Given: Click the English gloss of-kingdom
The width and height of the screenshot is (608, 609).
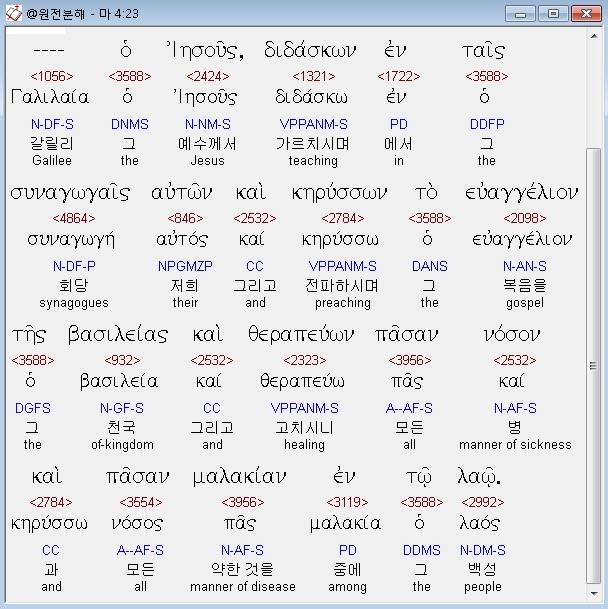Looking at the screenshot, I should (122, 445).
